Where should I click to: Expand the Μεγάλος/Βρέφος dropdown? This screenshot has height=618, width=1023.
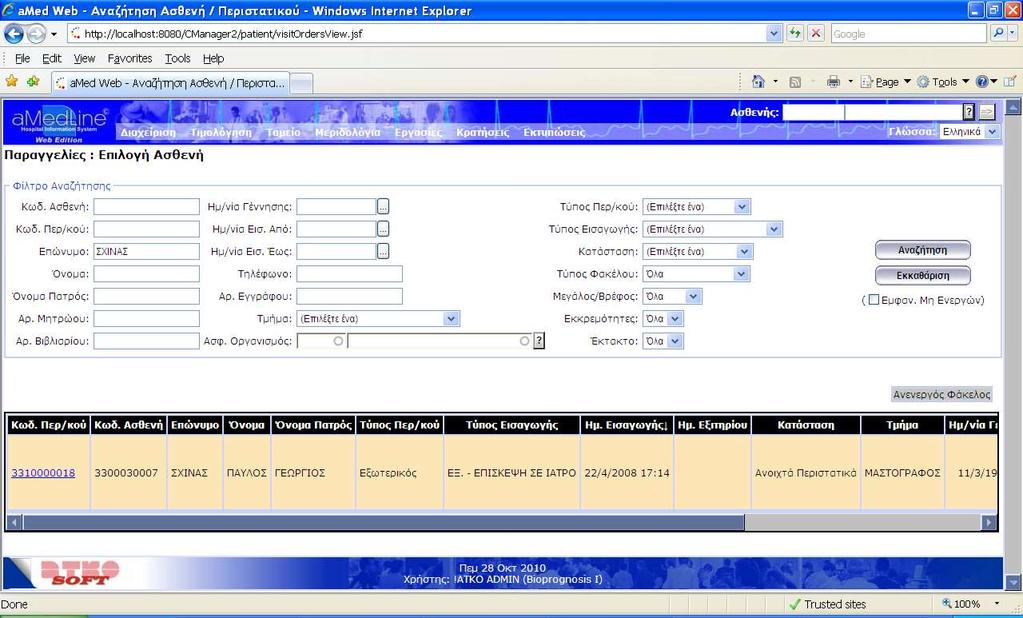pos(694,296)
